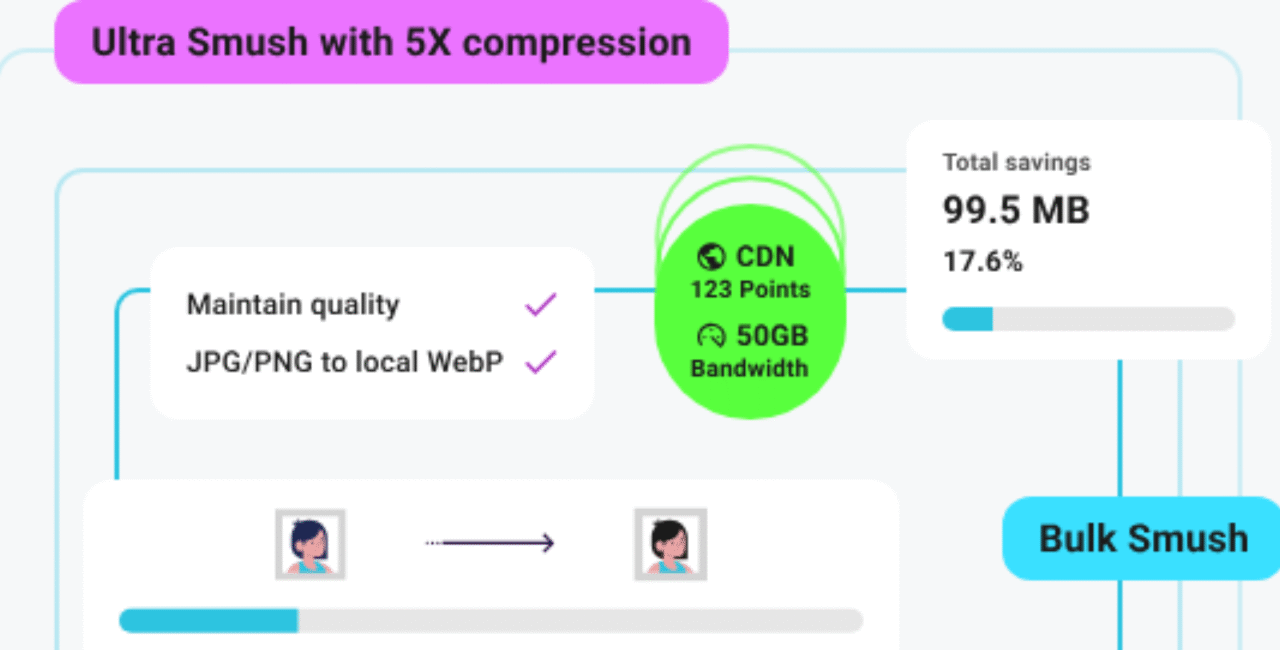
Task: Click the Maintain quality text label
Action: (x=293, y=305)
